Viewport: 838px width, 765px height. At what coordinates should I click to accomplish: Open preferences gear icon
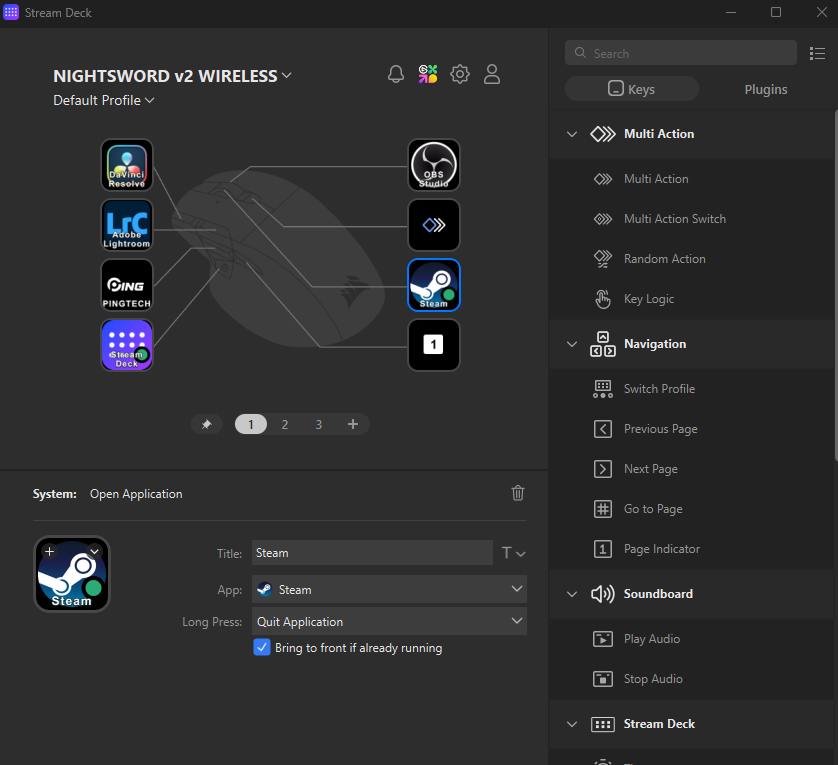[460, 74]
